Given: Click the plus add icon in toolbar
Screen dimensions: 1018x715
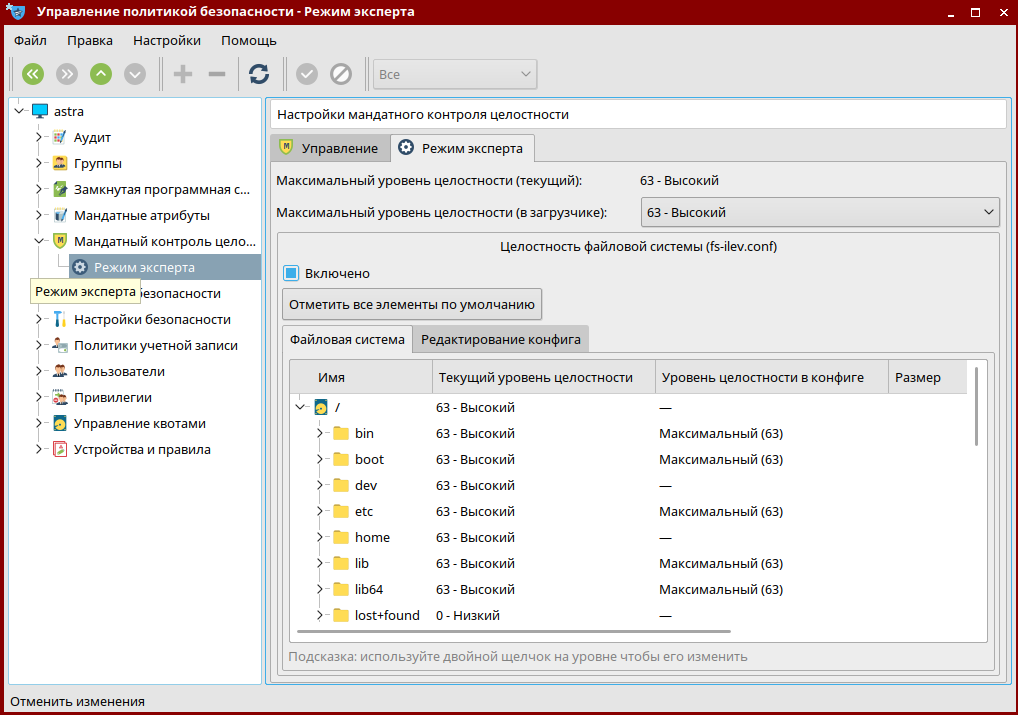Looking at the screenshot, I should pyautogui.click(x=183, y=74).
